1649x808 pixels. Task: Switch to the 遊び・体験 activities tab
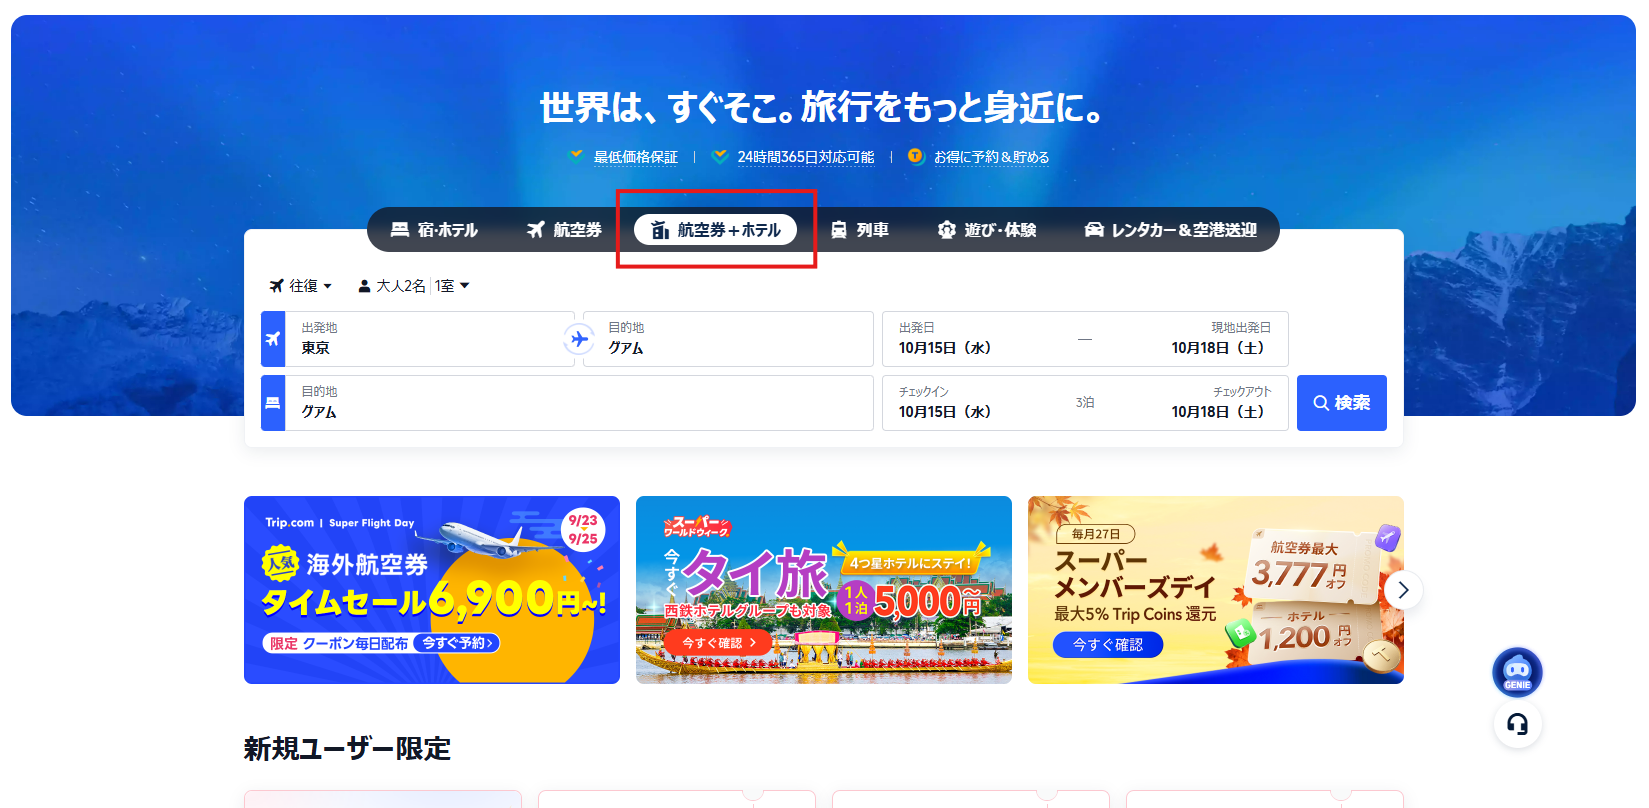click(x=987, y=230)
